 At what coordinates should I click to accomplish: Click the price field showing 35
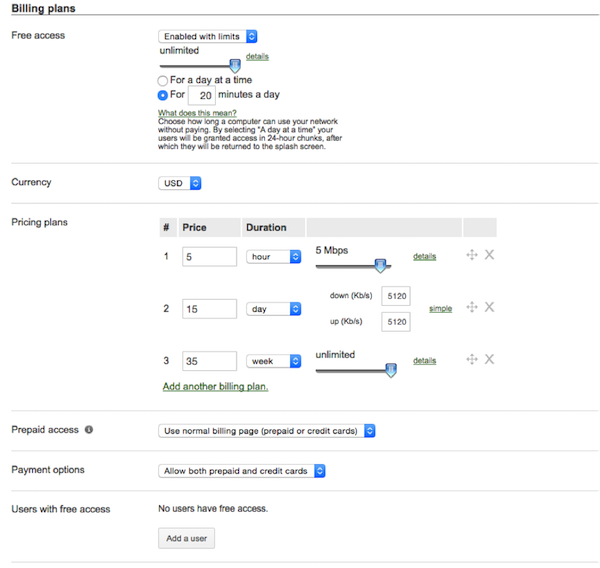click(x=209, y=361)
